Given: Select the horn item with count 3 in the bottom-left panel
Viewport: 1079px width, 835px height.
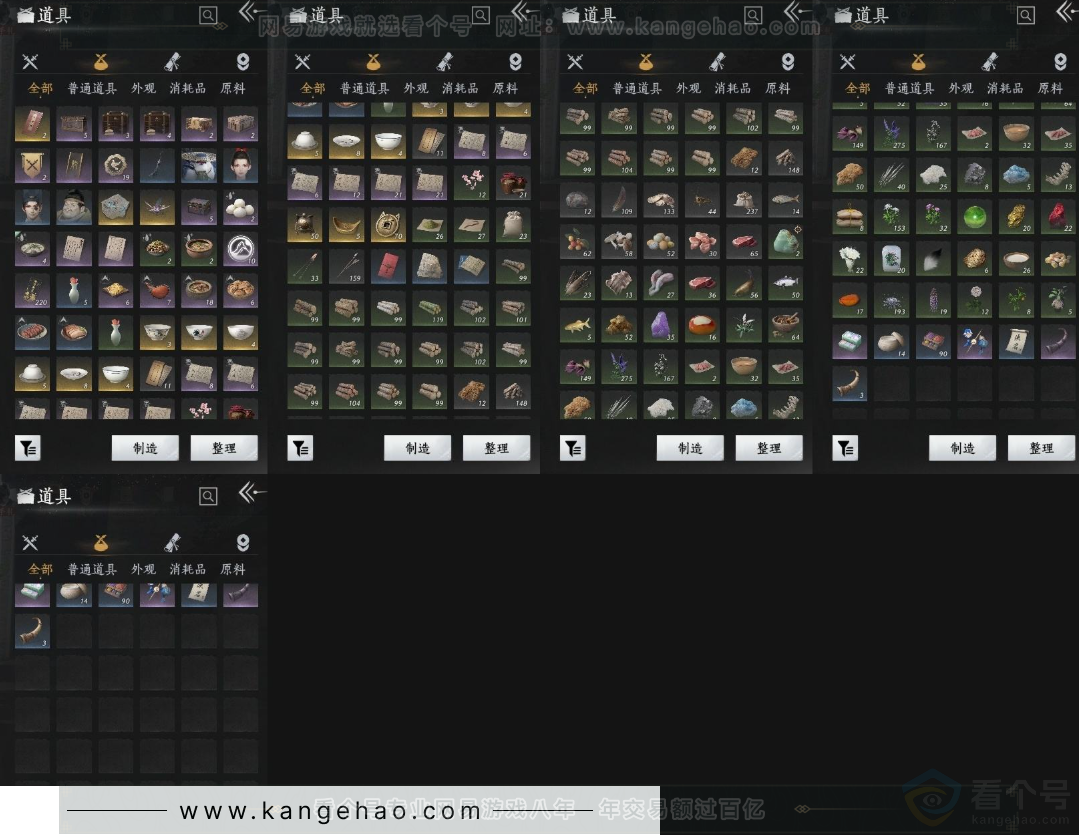Looking at the screenshot, I should coord(32,631).
